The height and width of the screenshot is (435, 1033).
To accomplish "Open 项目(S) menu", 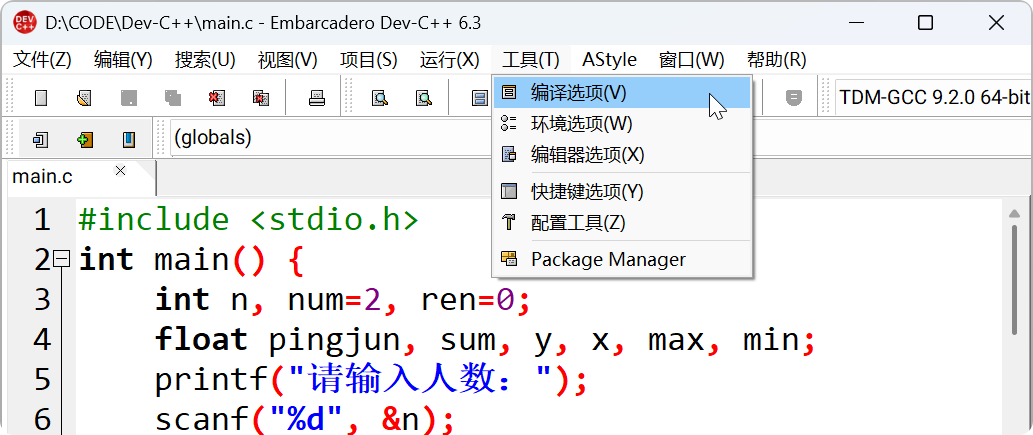I will tap(368, 60).
